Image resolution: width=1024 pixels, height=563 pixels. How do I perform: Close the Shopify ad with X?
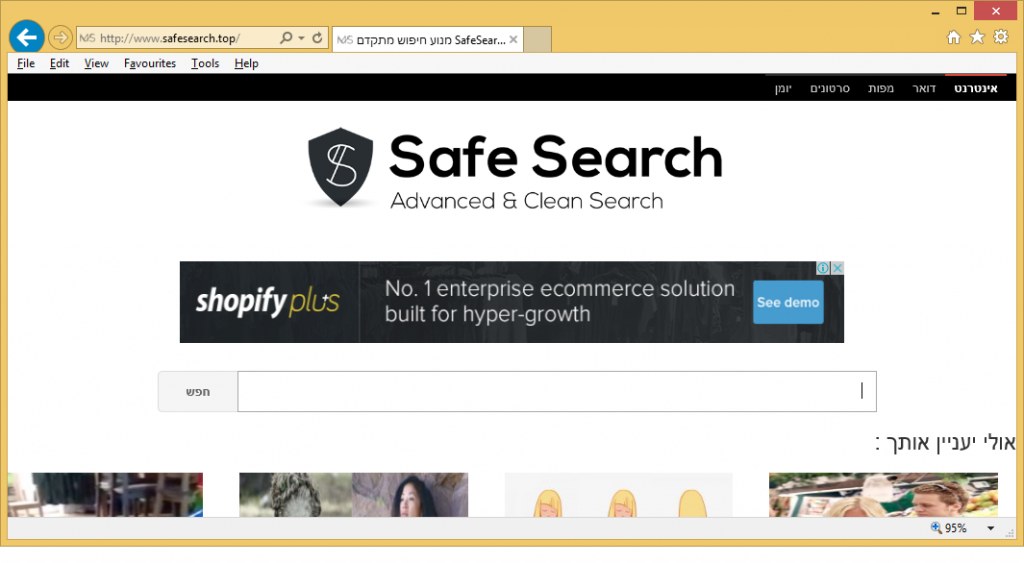pyautogui.click(x=837, y=268)
